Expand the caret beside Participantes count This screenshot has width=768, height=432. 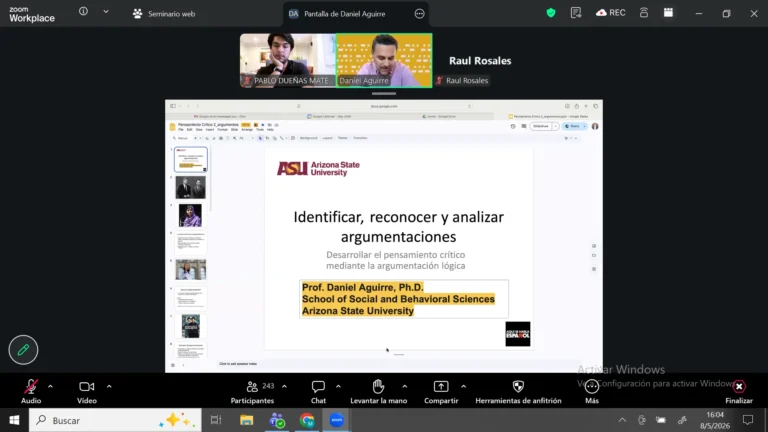coord(284,386)
